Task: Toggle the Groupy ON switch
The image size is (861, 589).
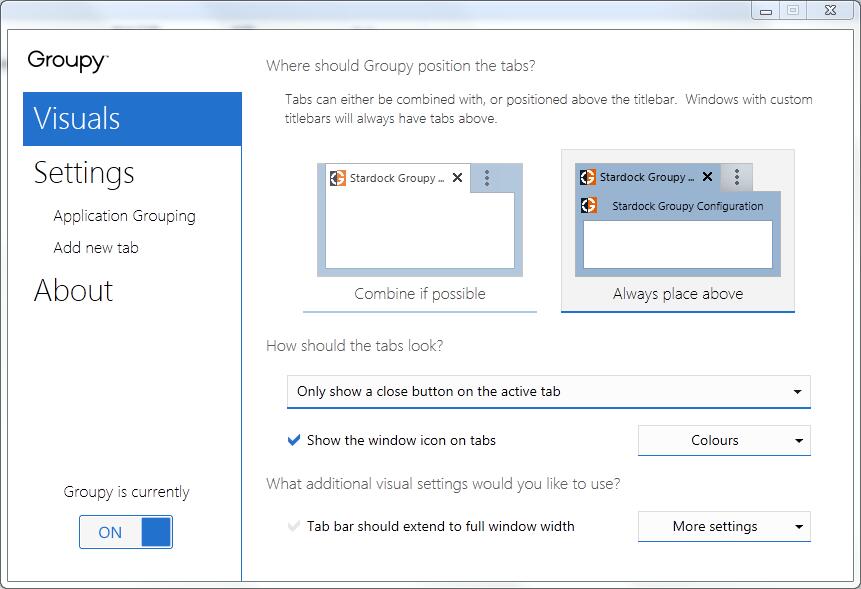Action: (126, 532)
